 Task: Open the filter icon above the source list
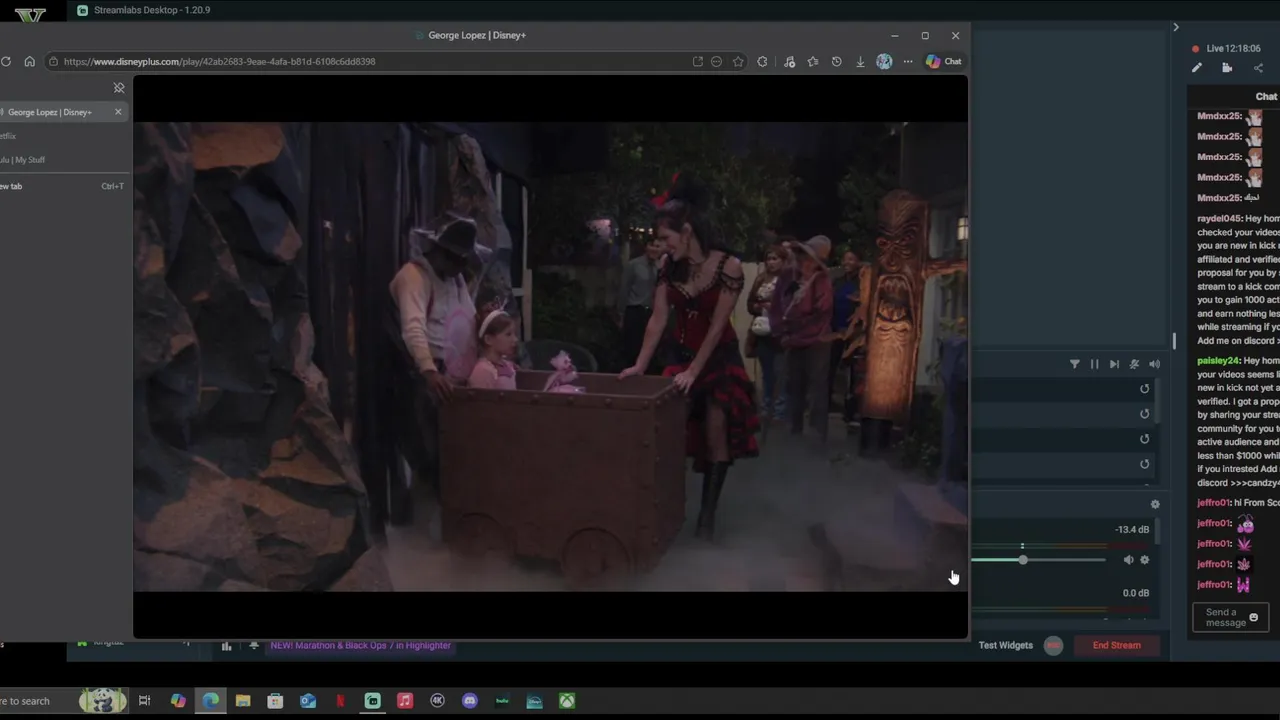(x=1075, y=364)
